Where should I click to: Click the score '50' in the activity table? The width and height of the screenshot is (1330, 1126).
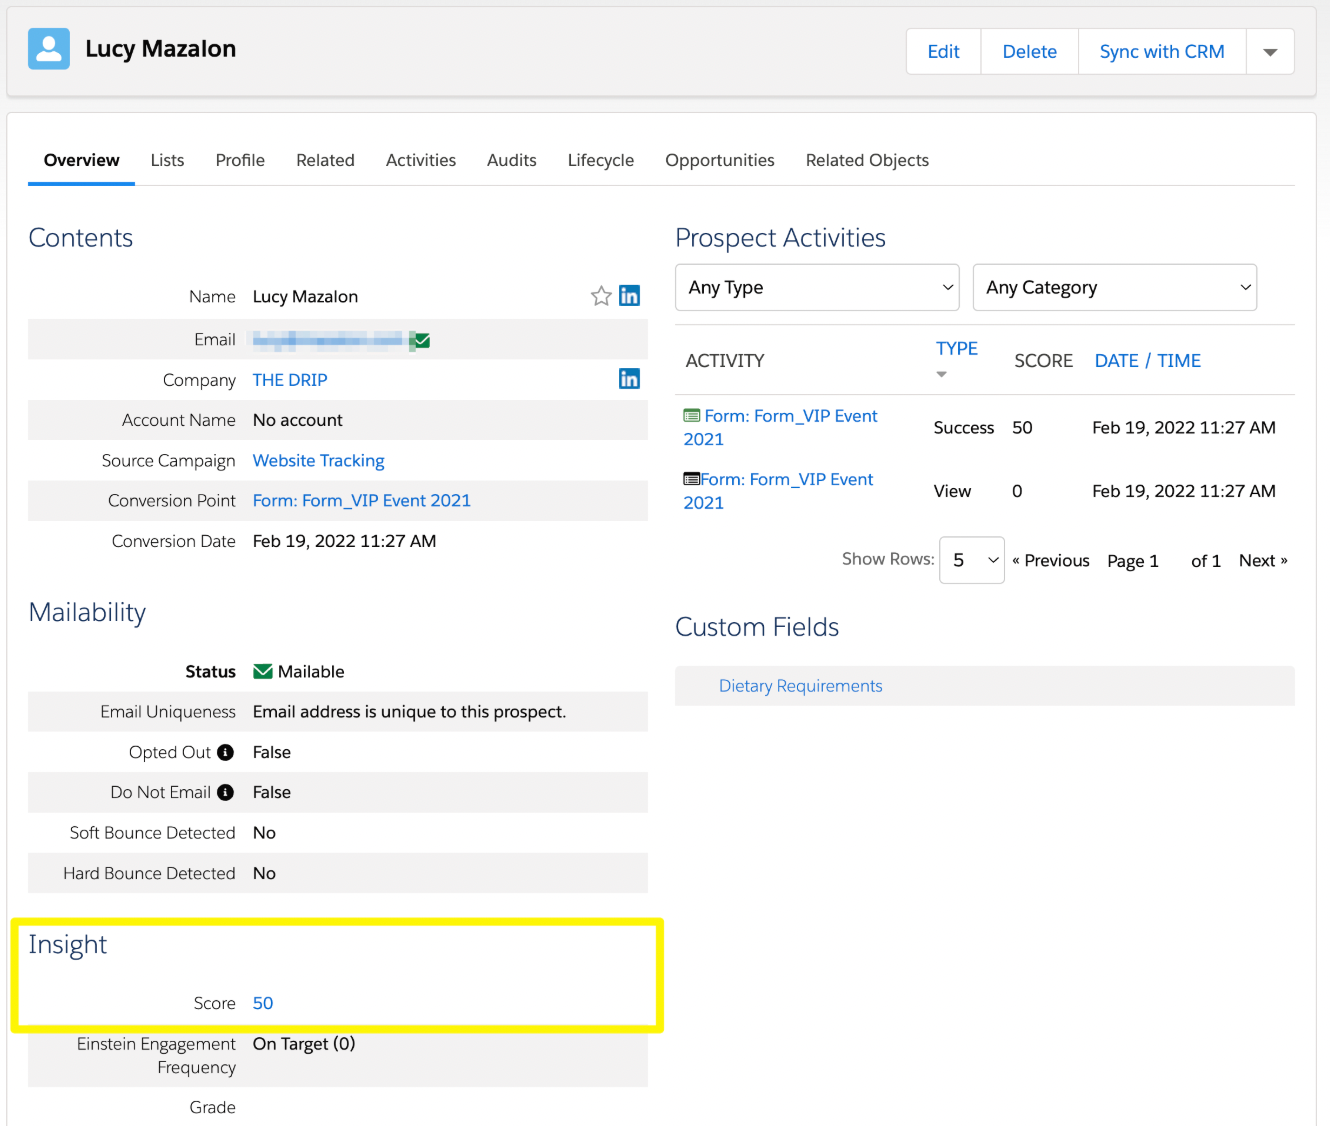pyautogui.click(x=1022, y=428)
